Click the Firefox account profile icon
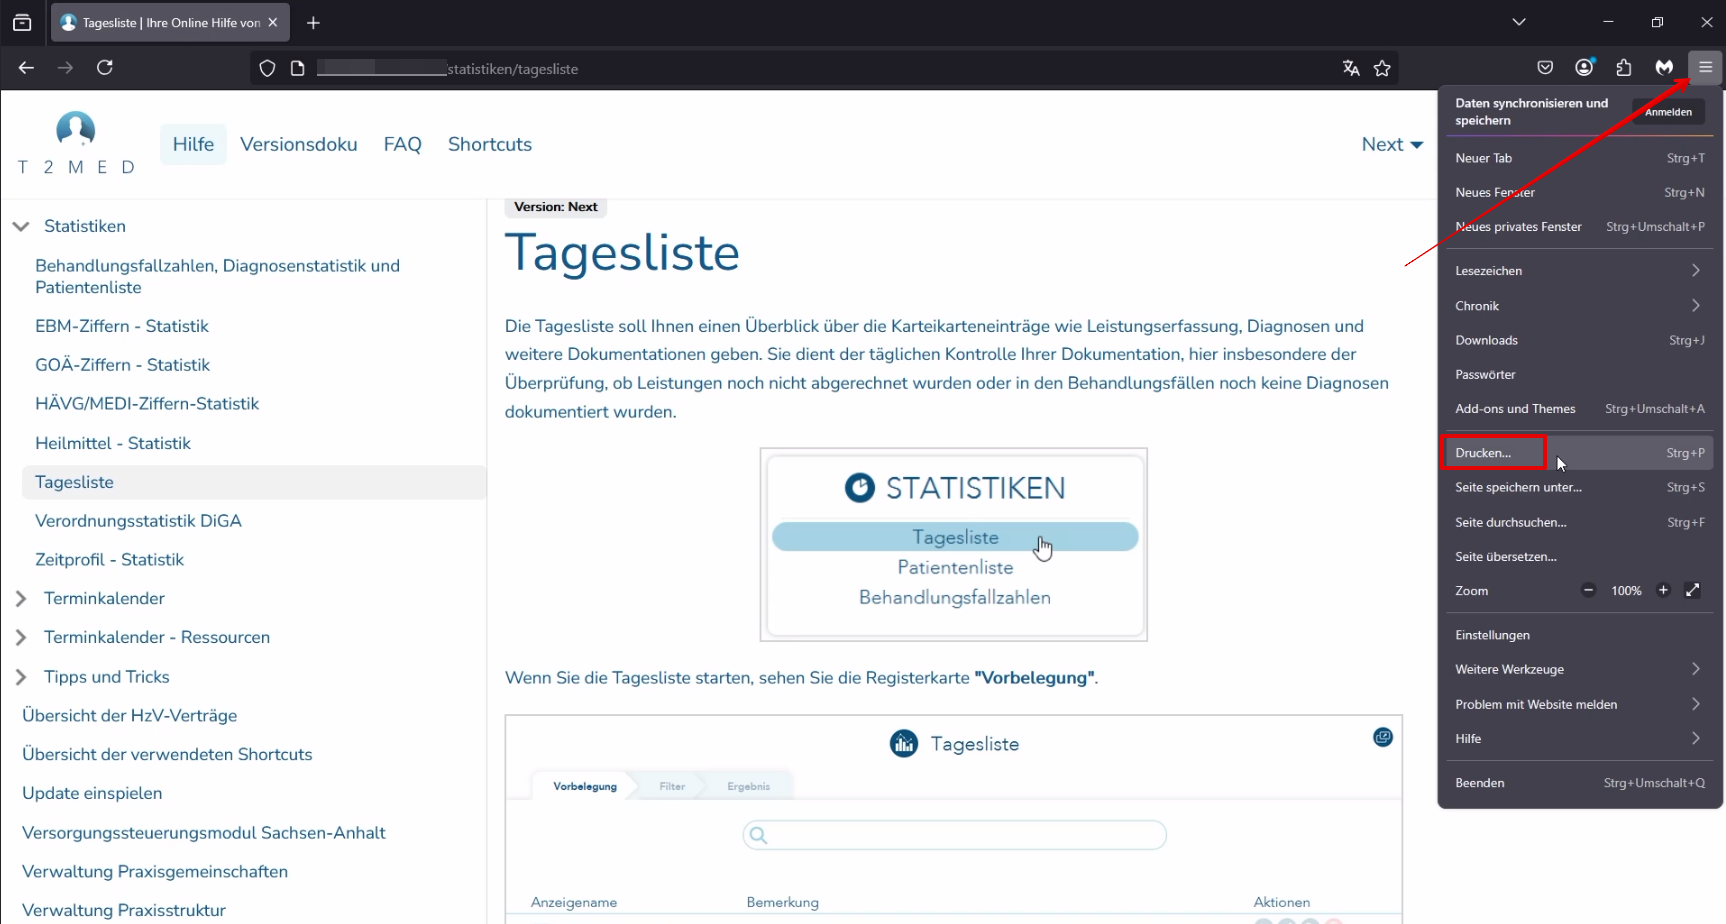This screenshot has width=1726, height=924. pyautogui.click(x=1584, y=67)
